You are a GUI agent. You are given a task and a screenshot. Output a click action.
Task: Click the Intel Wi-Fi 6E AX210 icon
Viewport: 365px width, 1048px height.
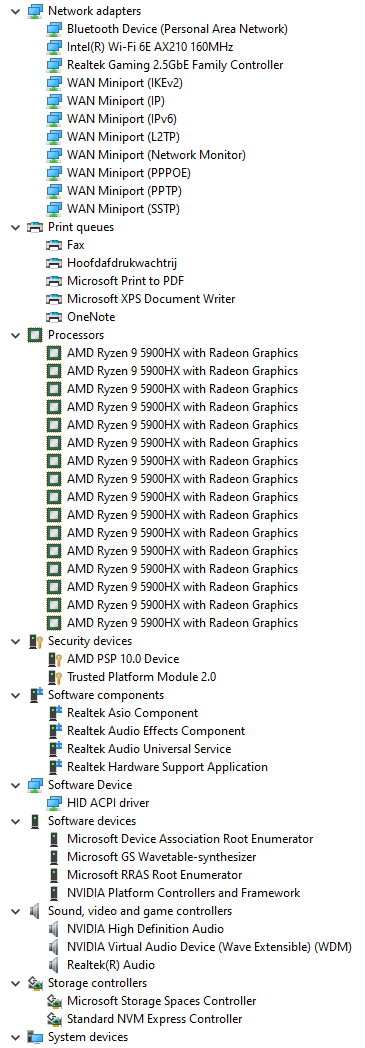(x=54, y=47)
